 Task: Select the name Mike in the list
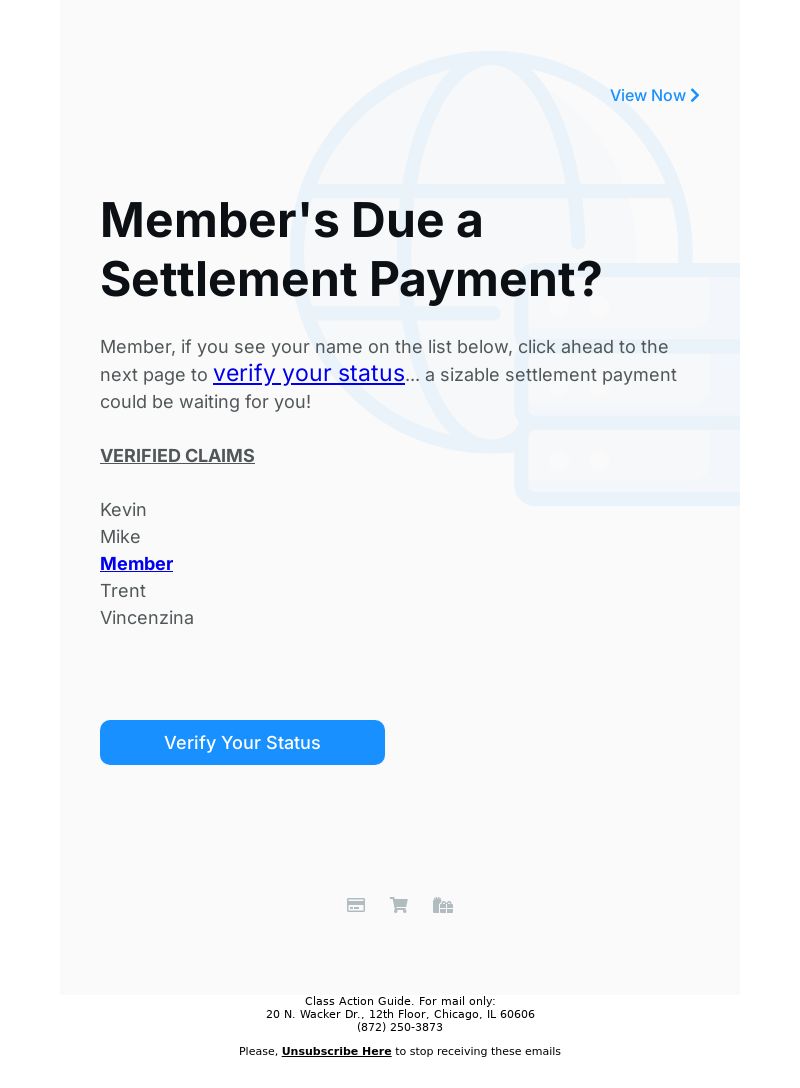coord(120,537)
